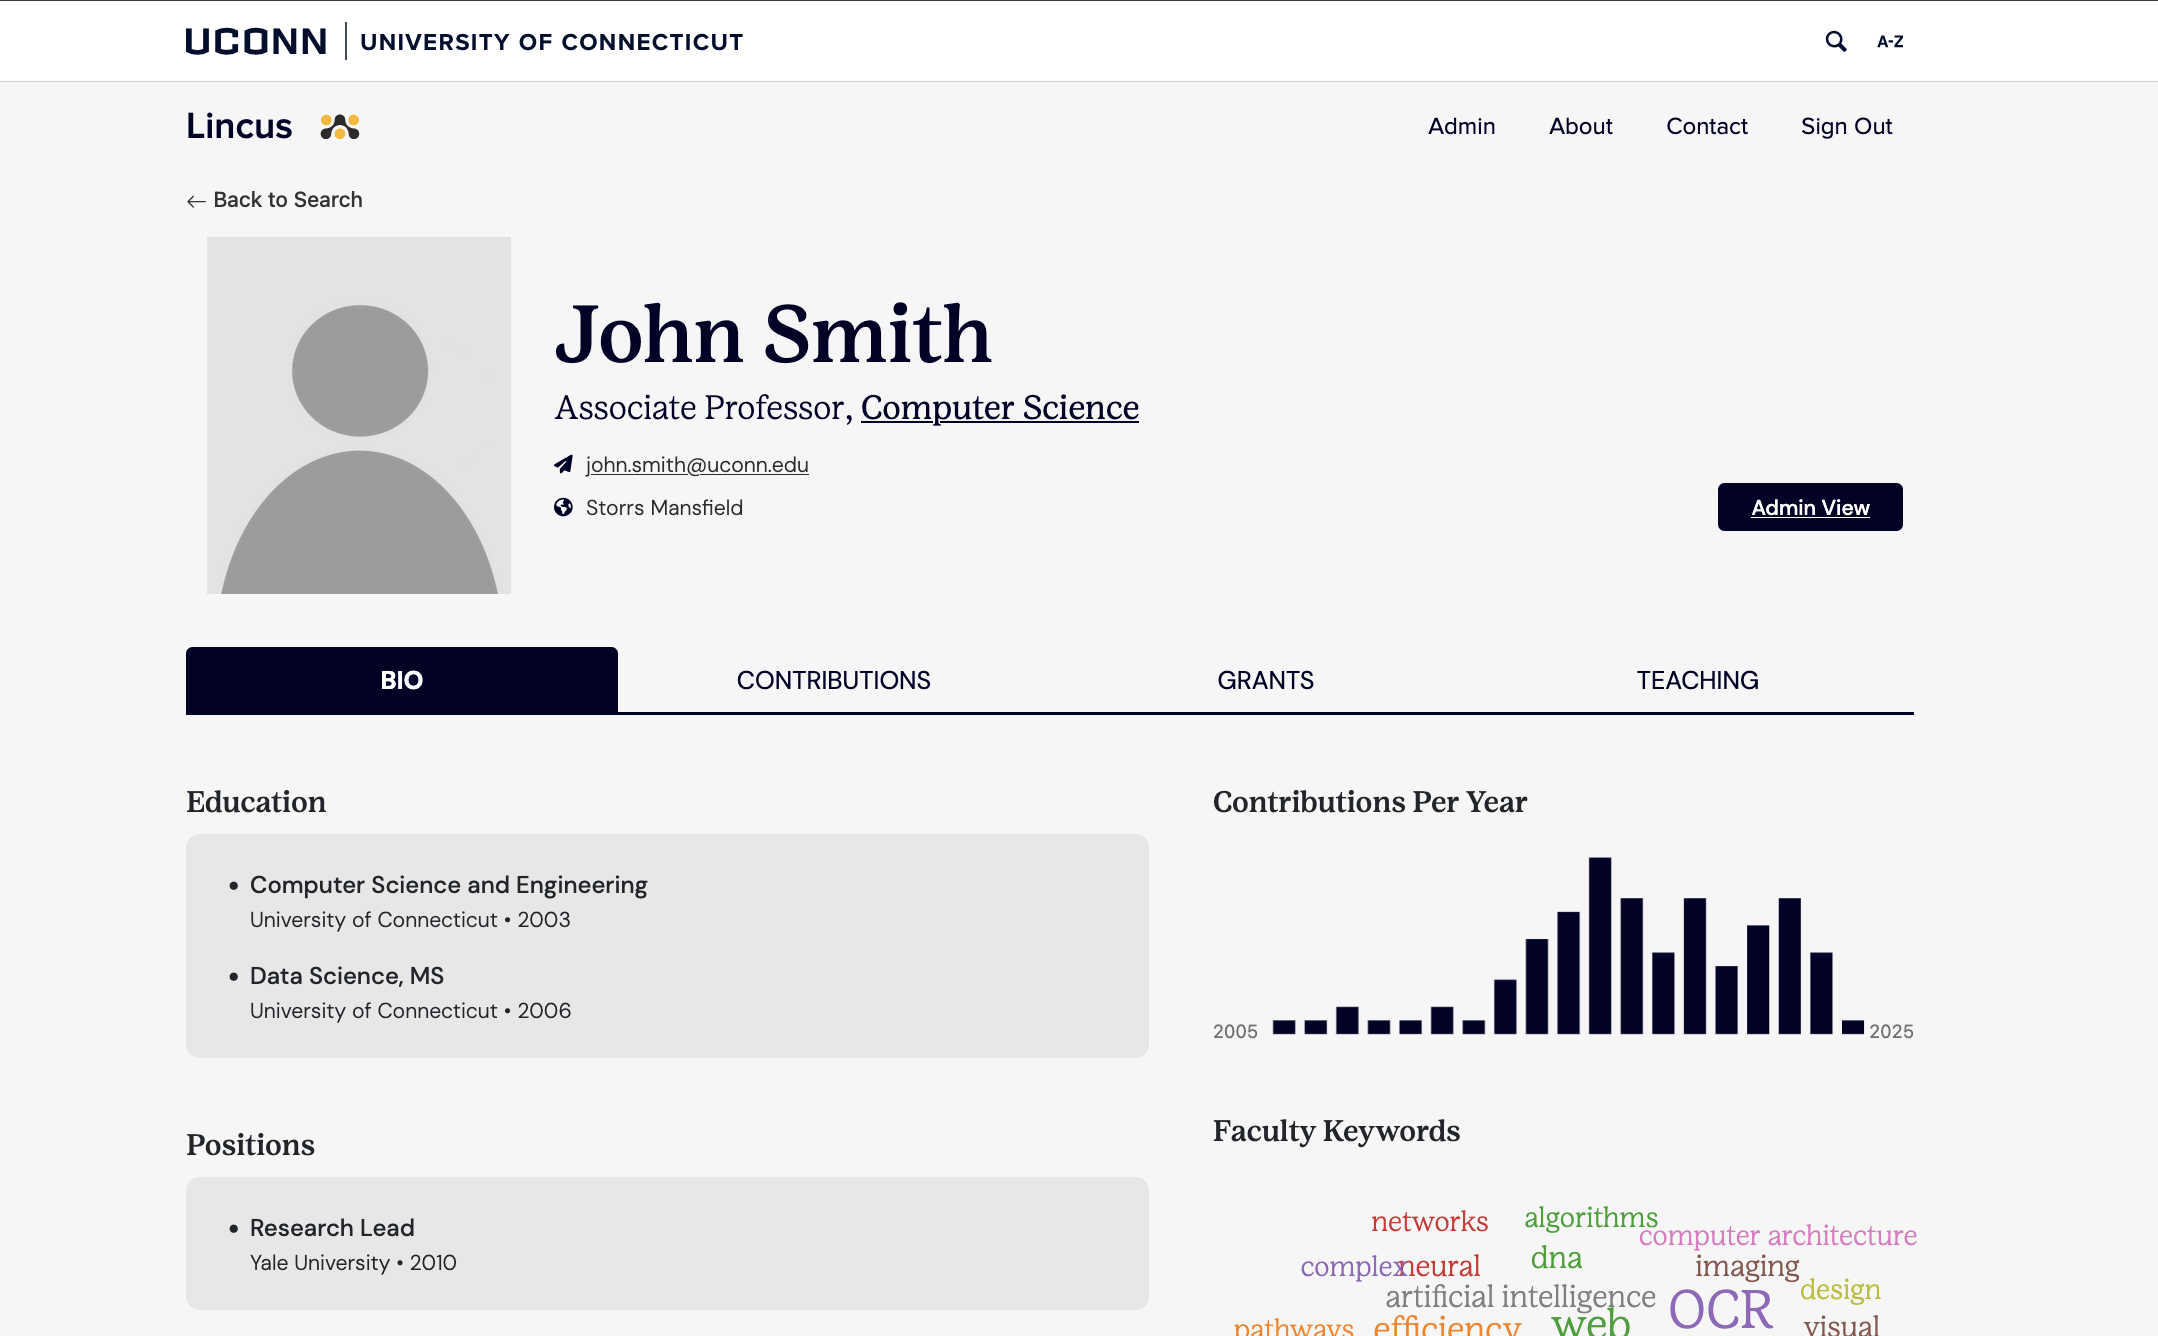Image resolution: width=2158 pixels, height=1336 pixels.
Task: Switch to the CONTRIBUTIONS tab
Action: coord(833,680)
